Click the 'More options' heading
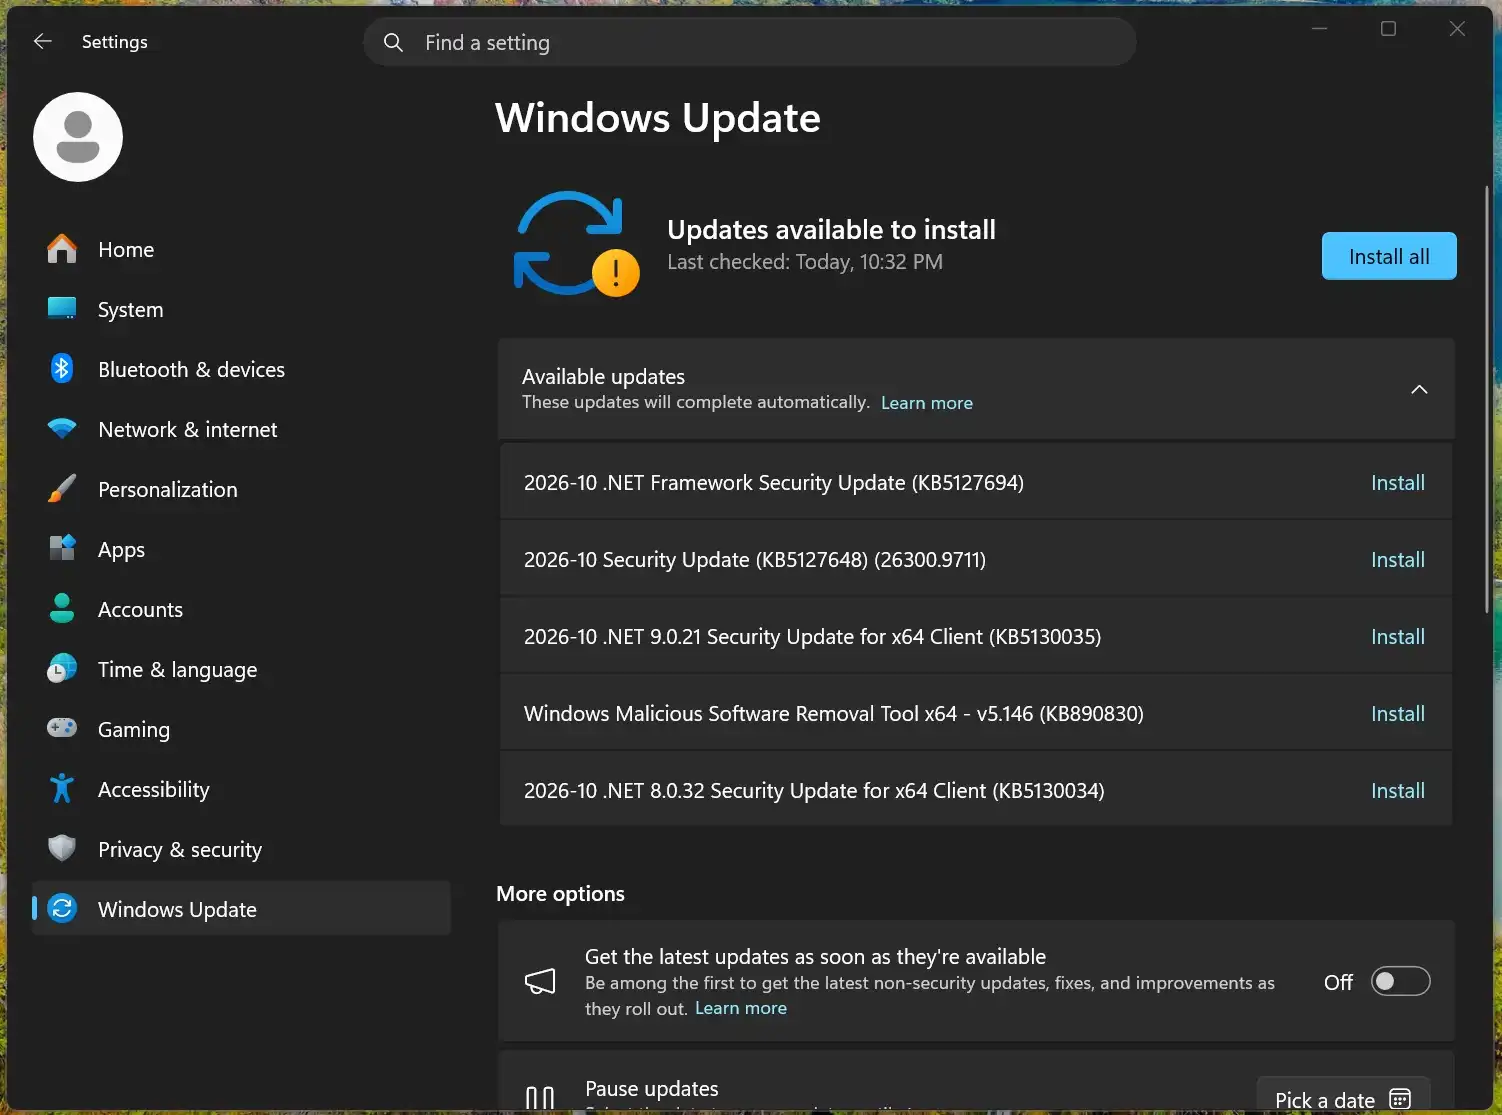Image resolution: width=1502 pixels, height=1115 pixels. coord(560,894)
